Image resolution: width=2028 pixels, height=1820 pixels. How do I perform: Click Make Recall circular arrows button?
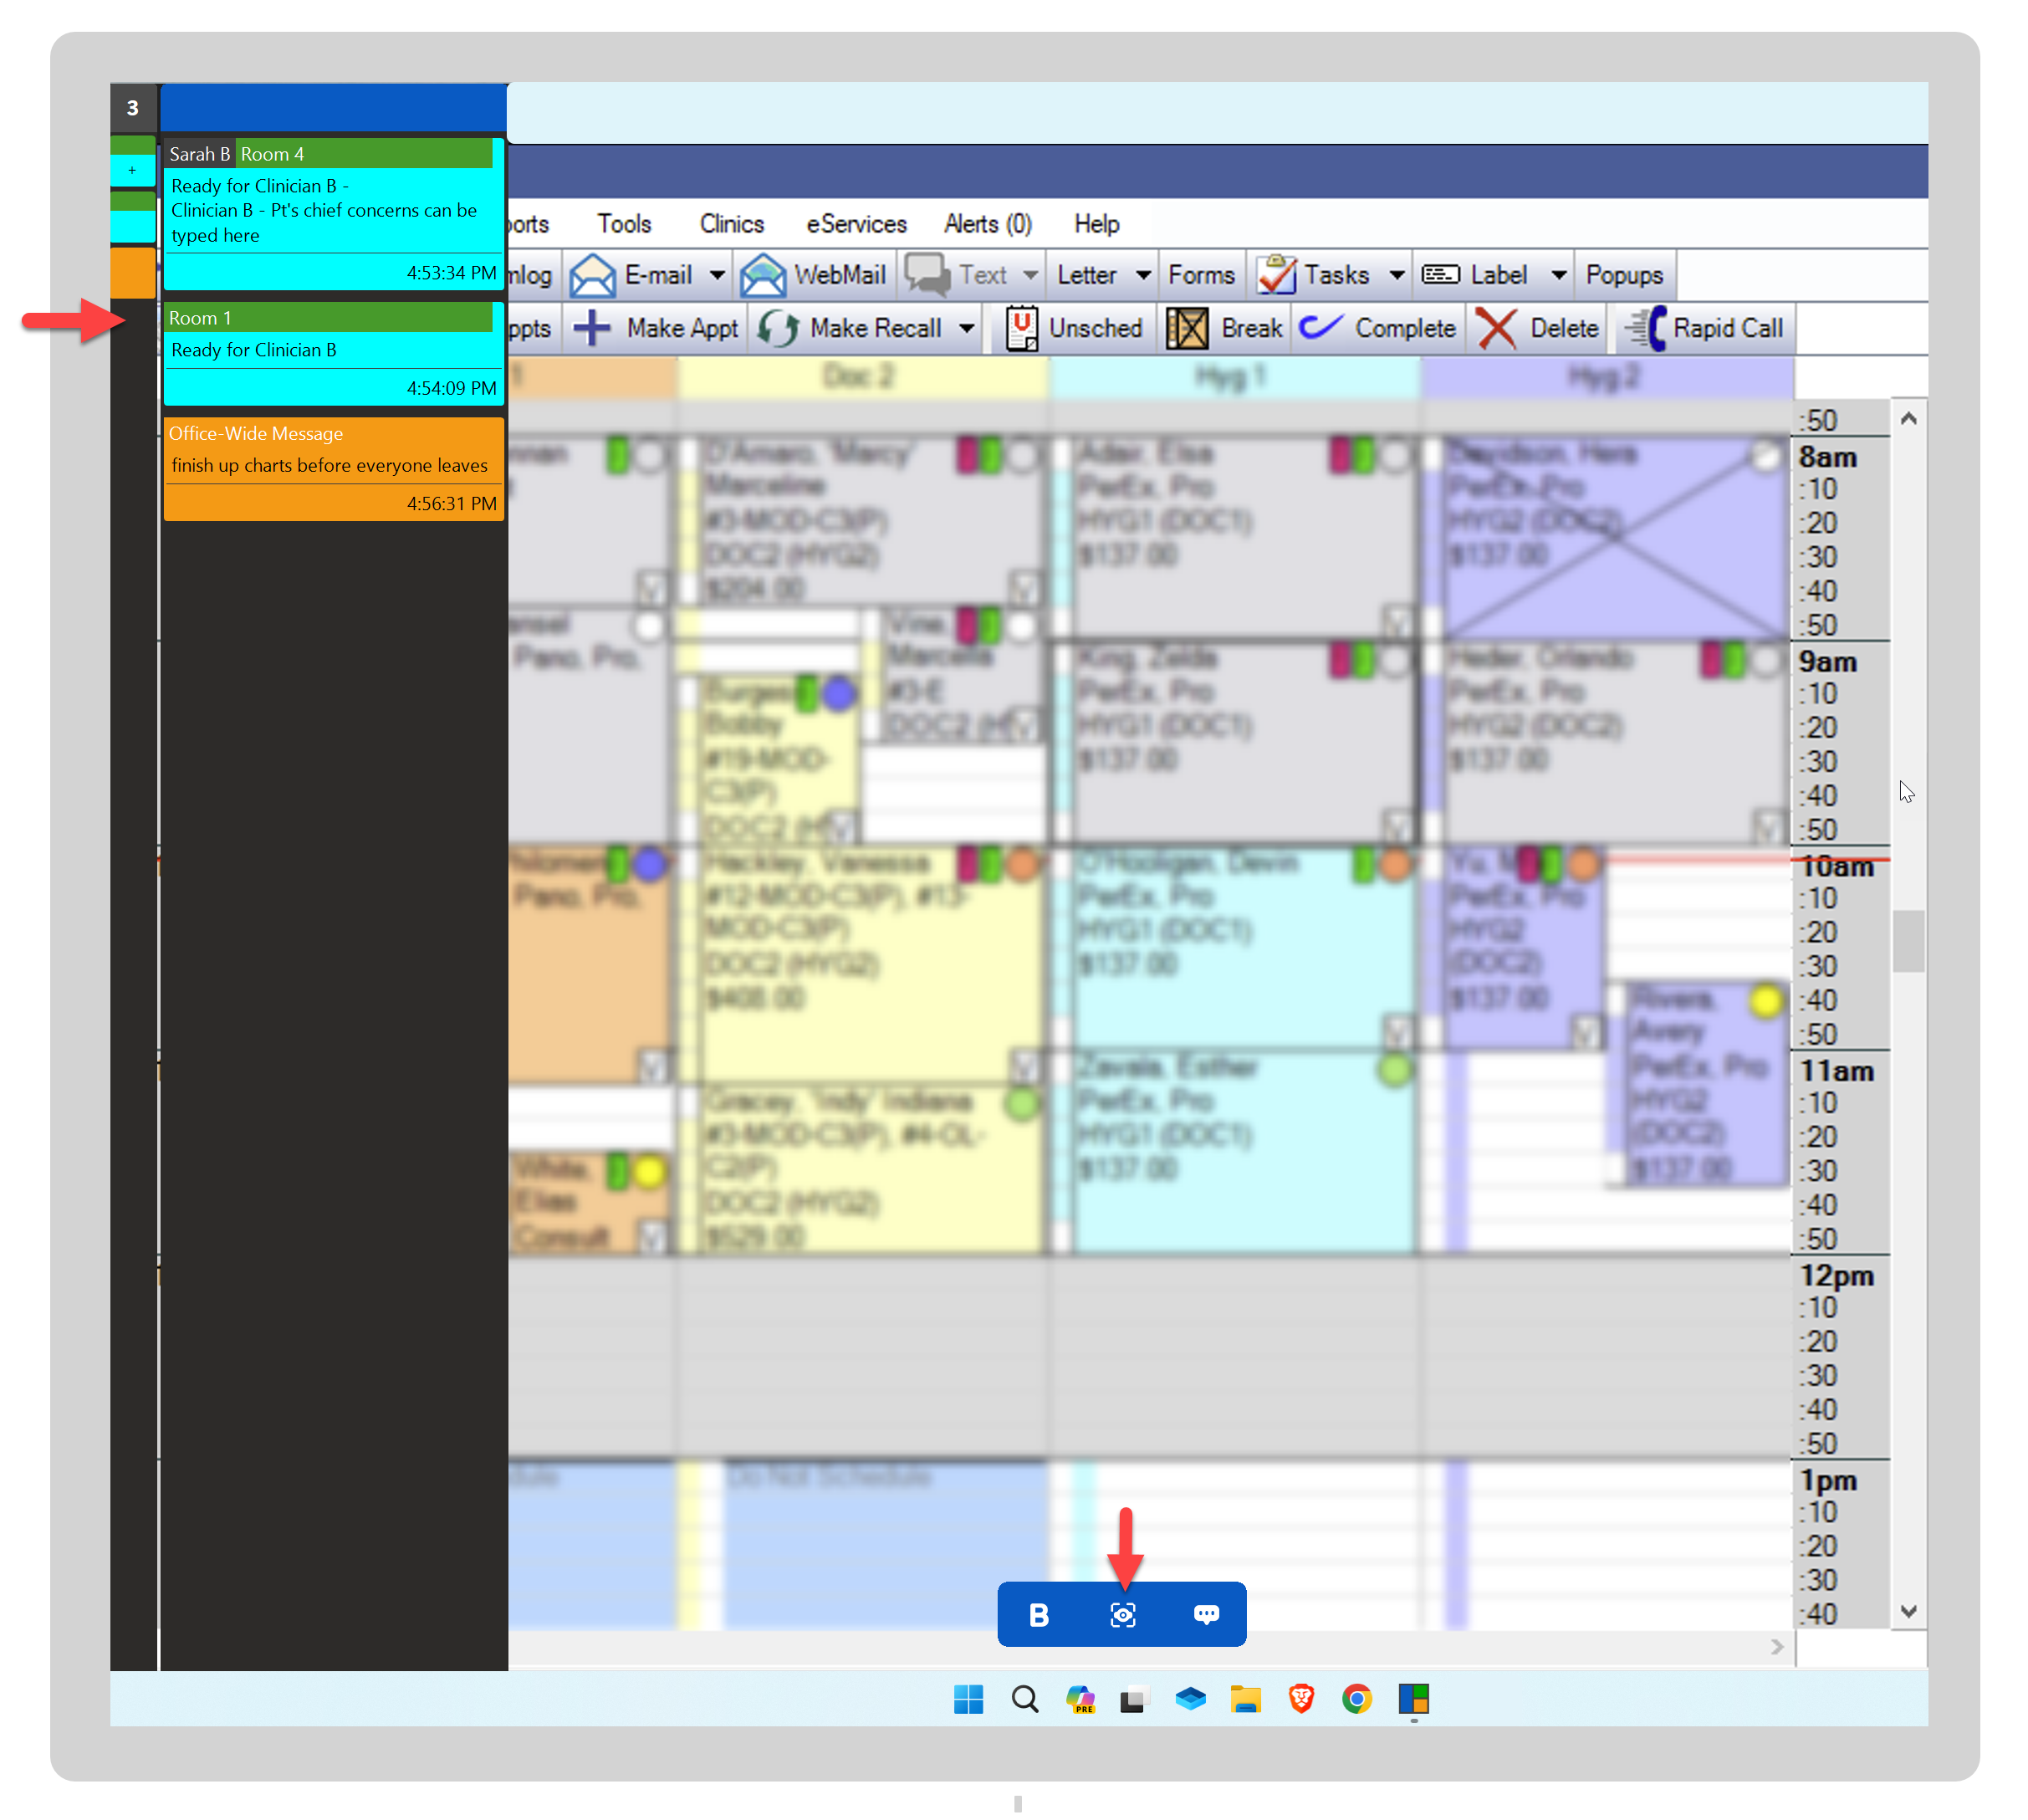[x=850, y=329]
